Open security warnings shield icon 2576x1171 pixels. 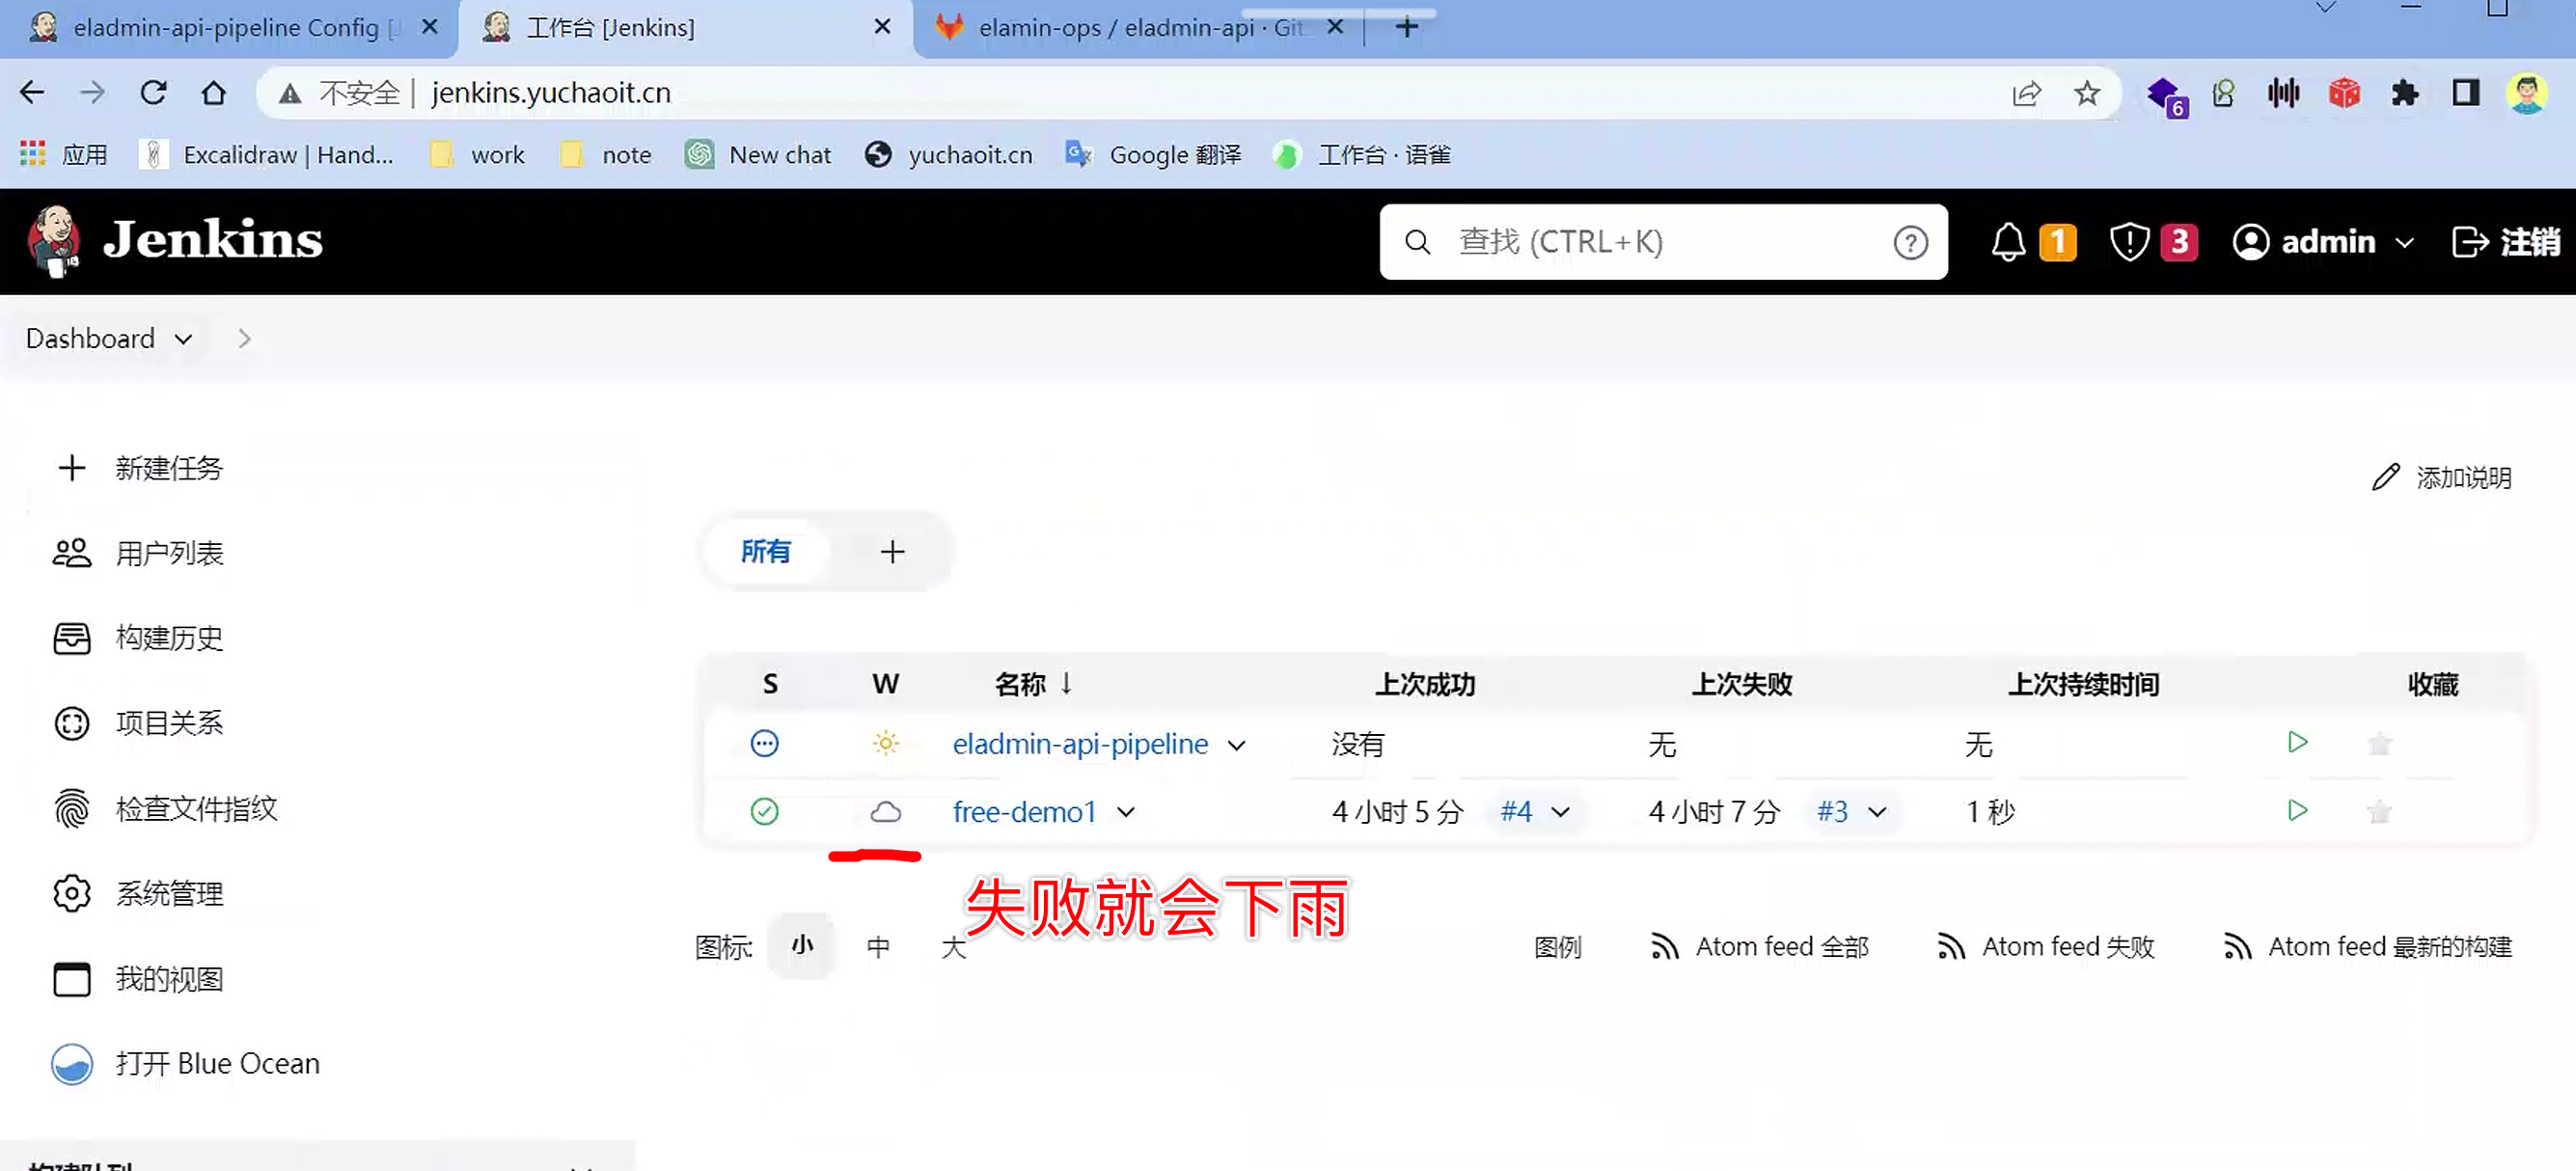[x=2129, y=242]
